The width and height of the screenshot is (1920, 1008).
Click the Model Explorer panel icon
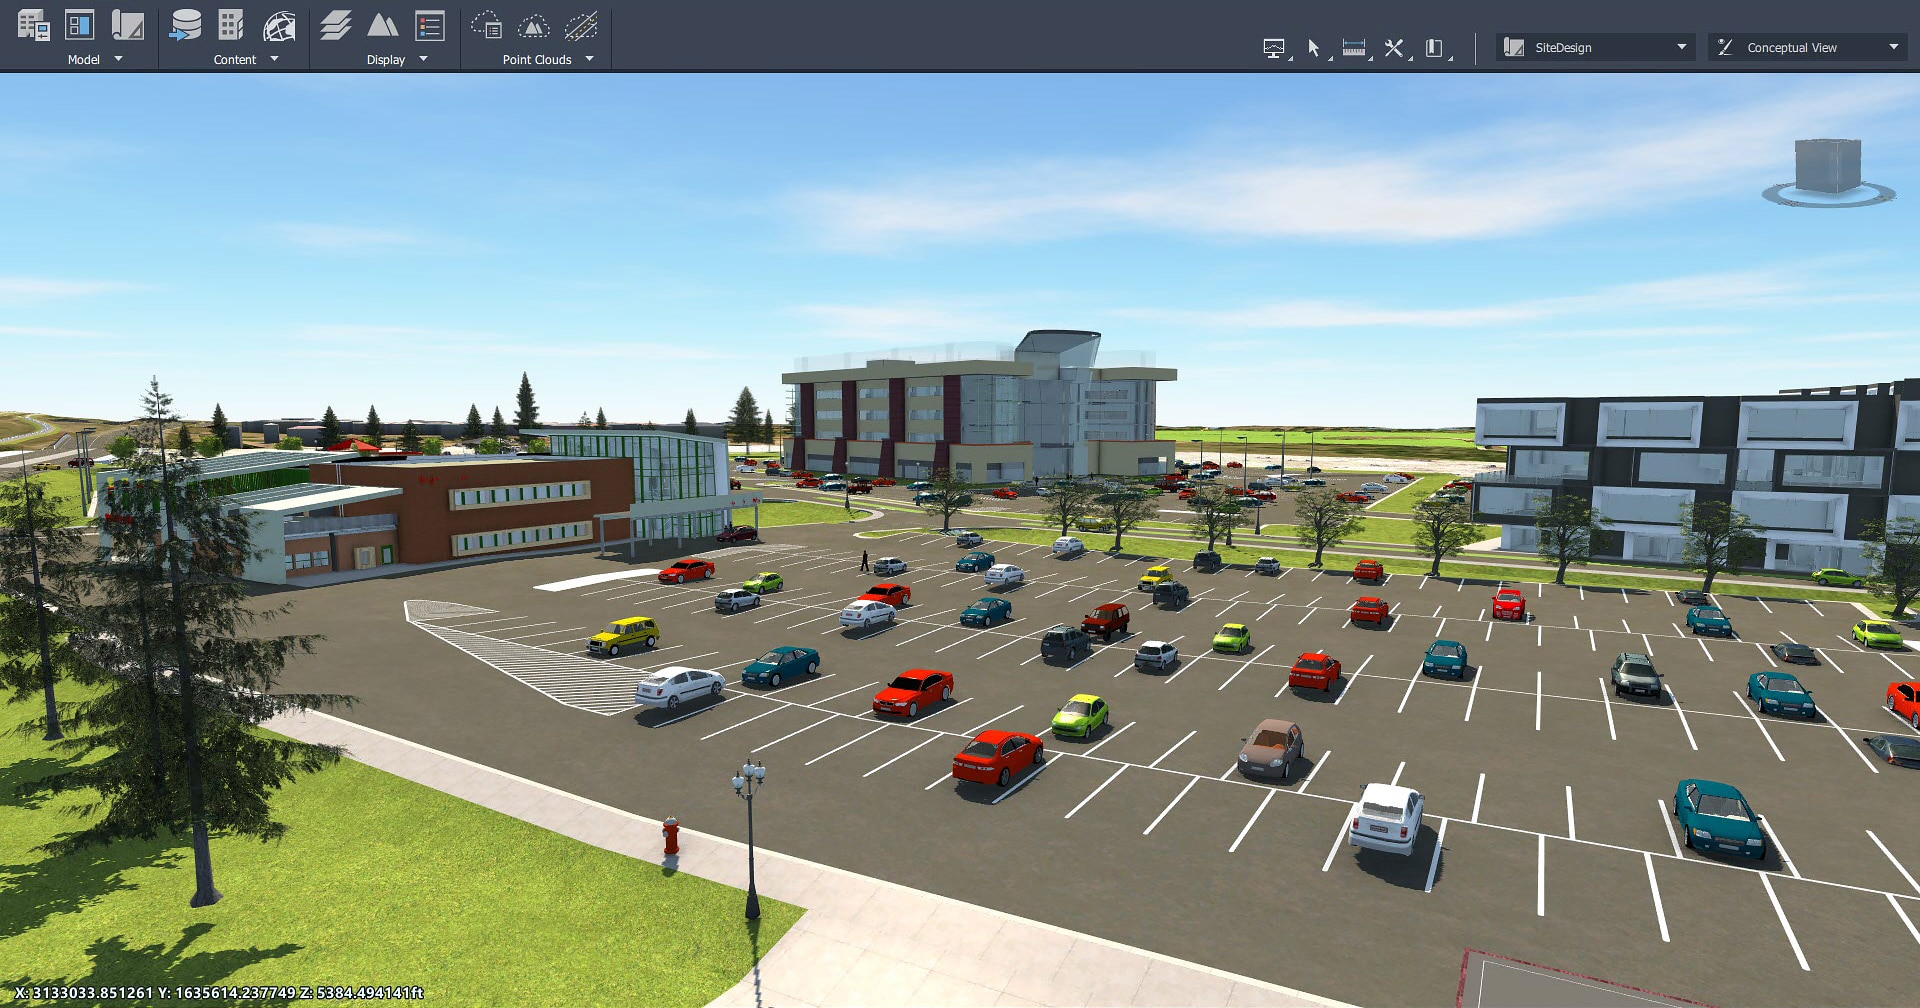[80, 26]
